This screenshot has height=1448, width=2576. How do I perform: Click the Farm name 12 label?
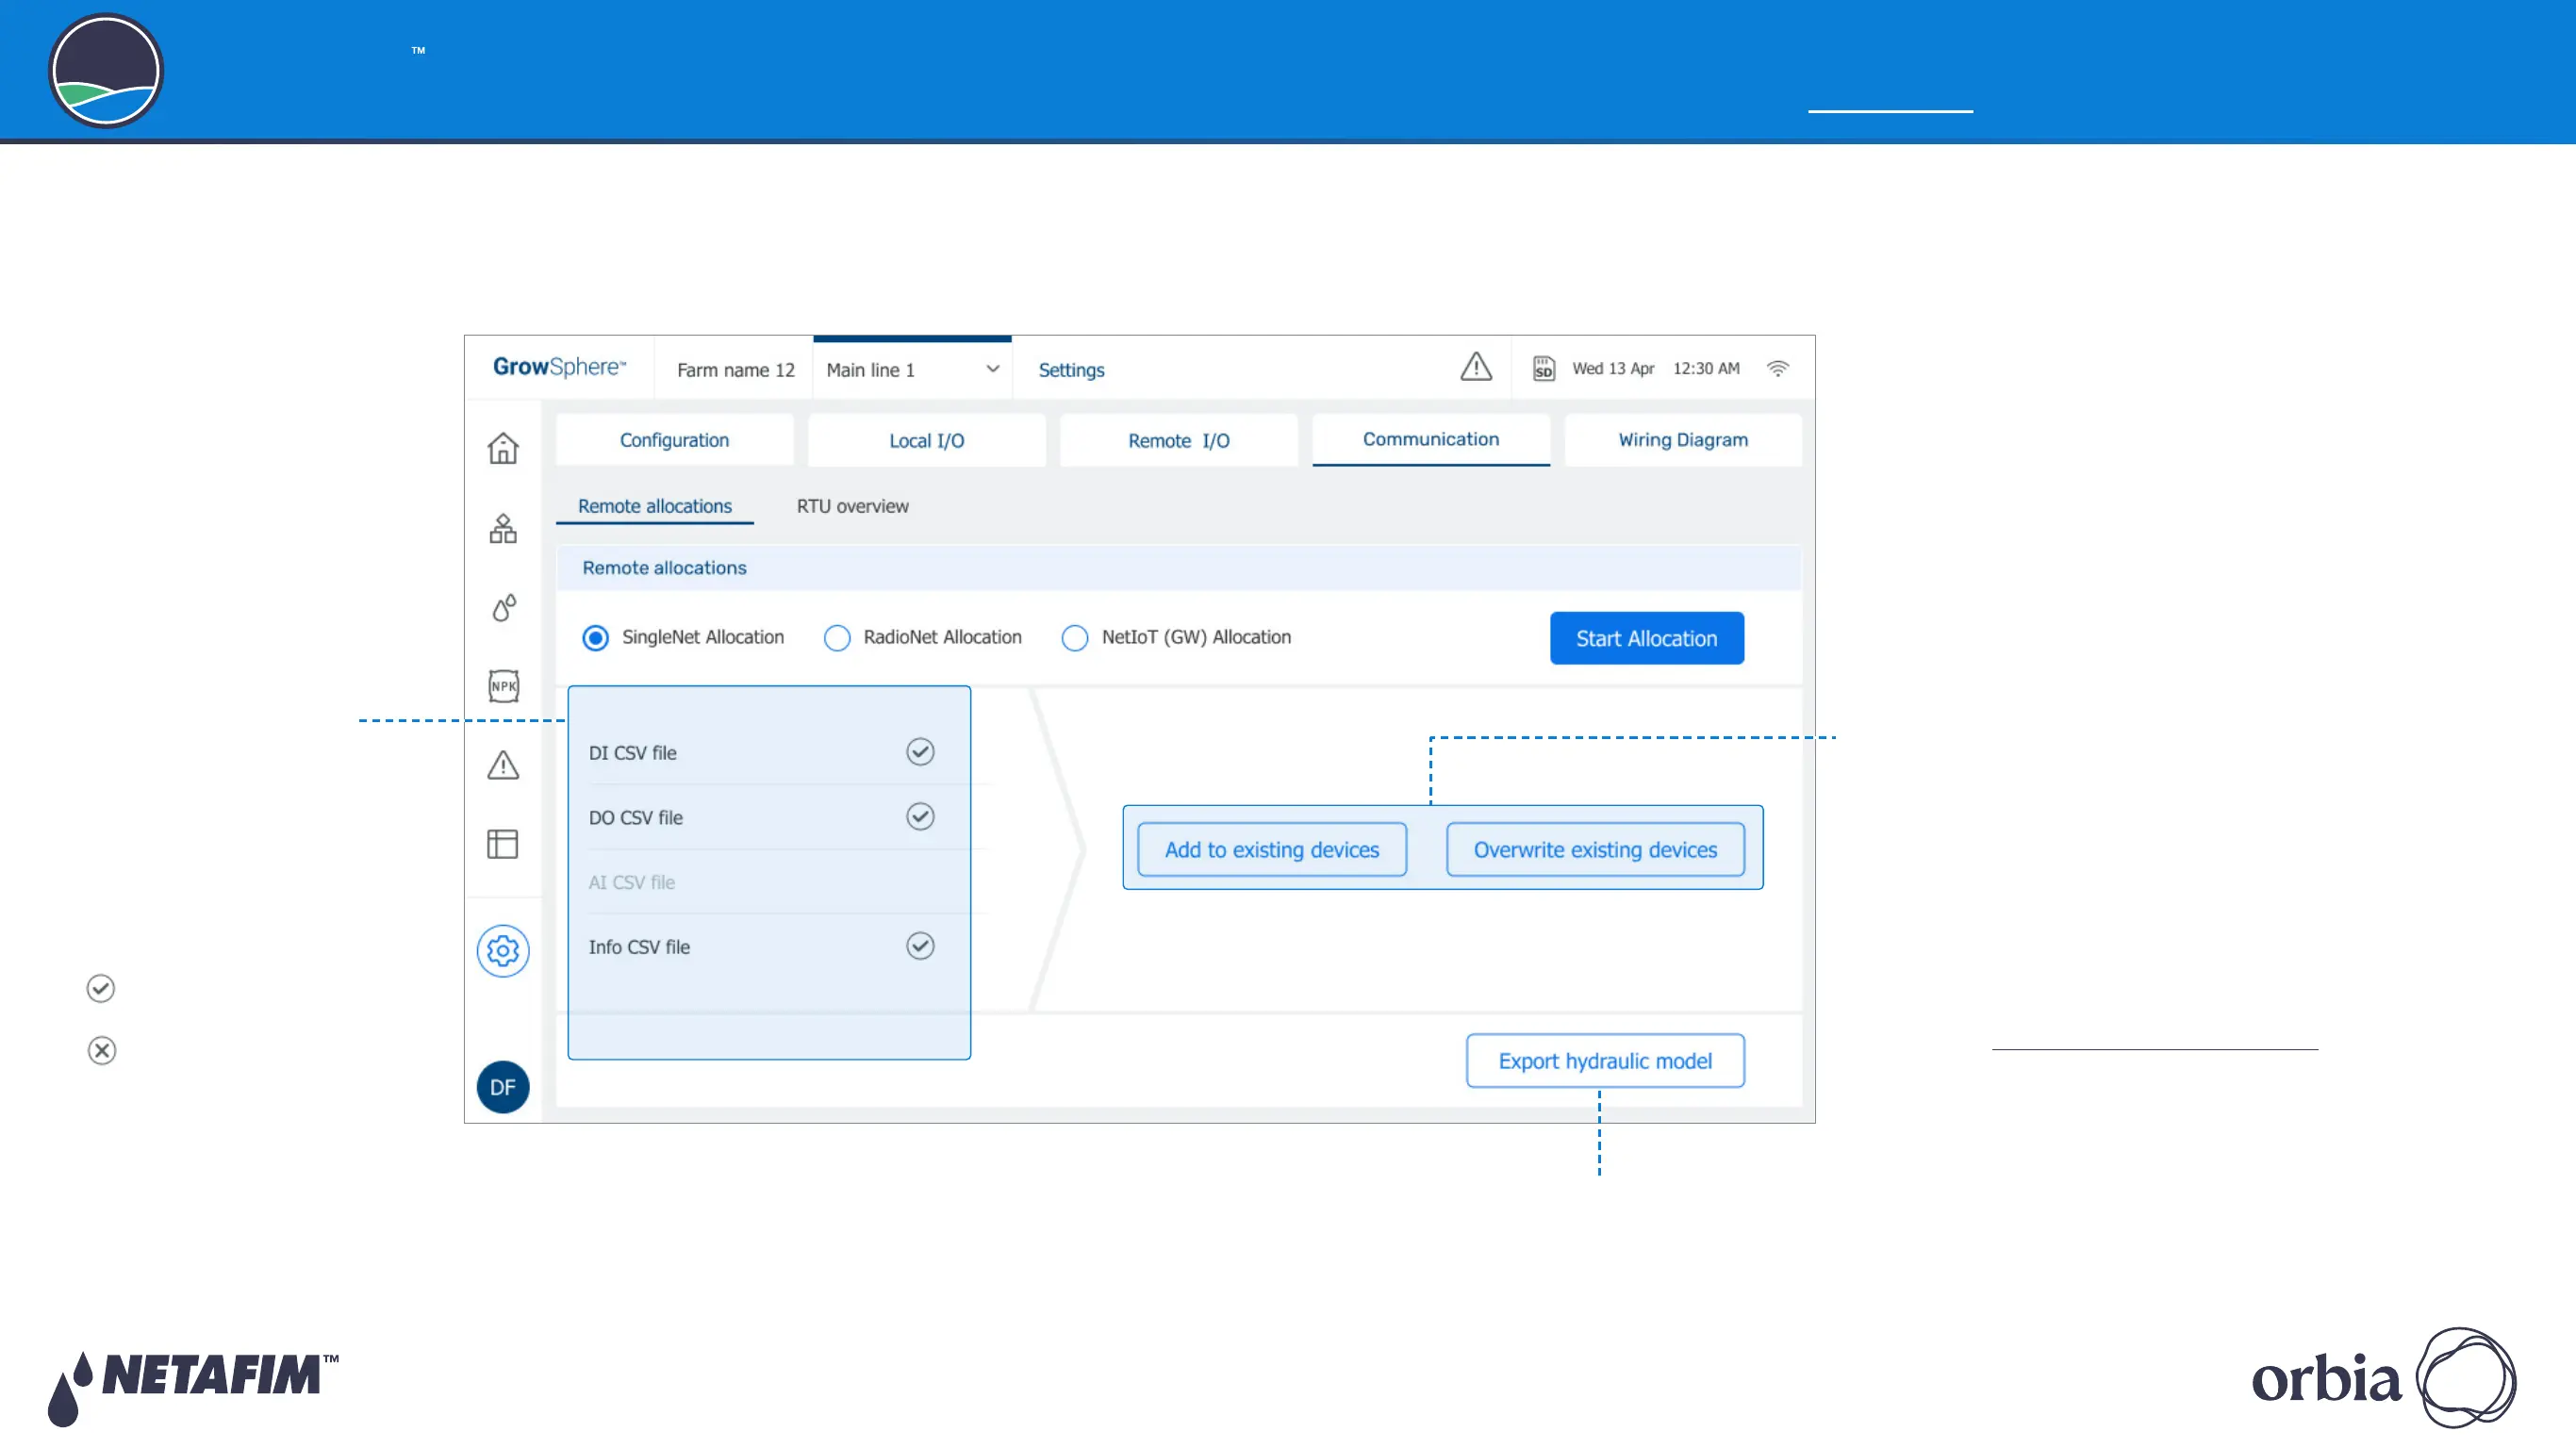735,370
